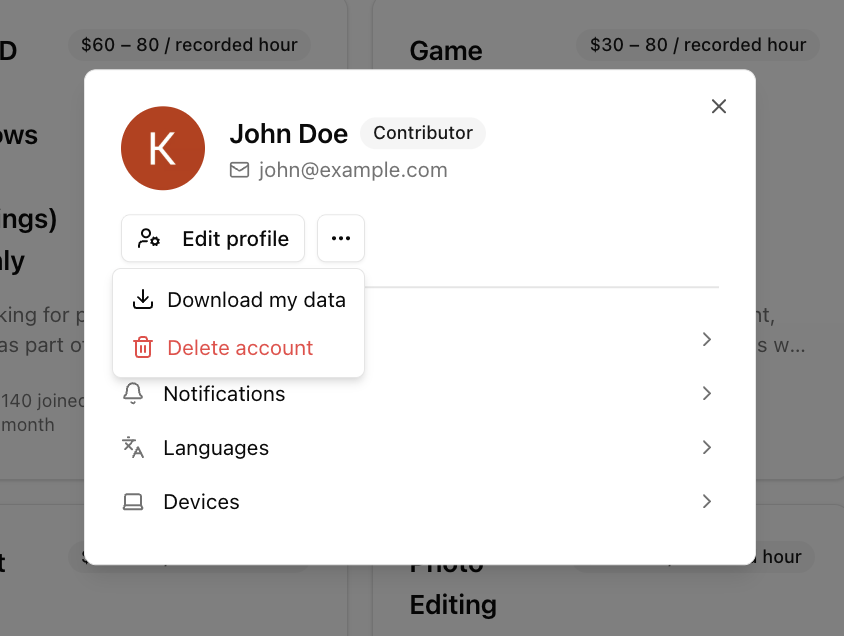Select Download my data from the menu
Image resolution: width=844 pixels, height=636 pixels.
pos(238,300)
